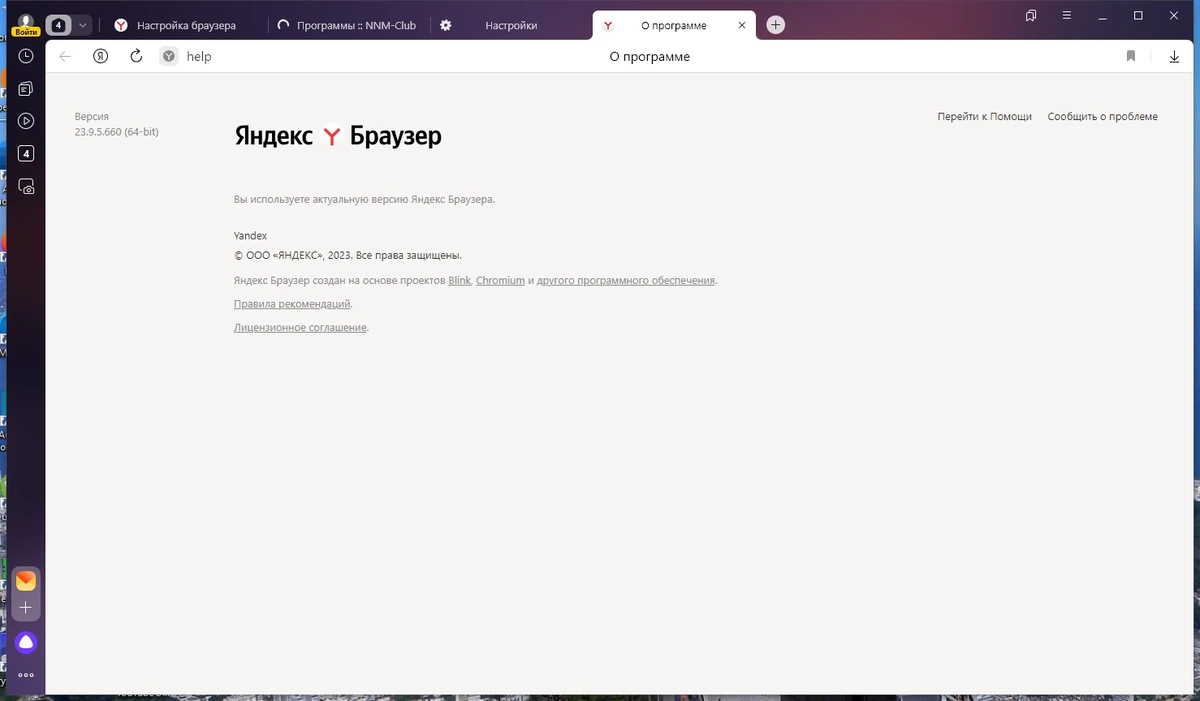Expand the dropdown arrow beside the tab counter
Image resolution: width=1200 pixels, height=701 pixels.
(x=83, y=25)
